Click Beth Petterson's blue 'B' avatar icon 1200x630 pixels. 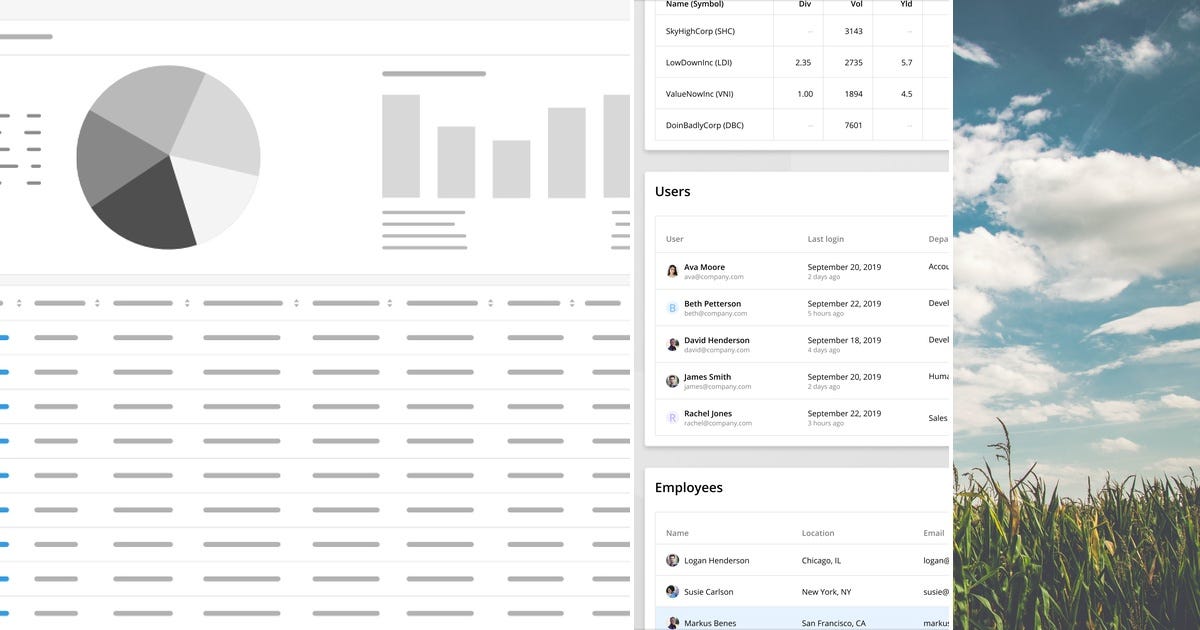[x=672, y=308]
